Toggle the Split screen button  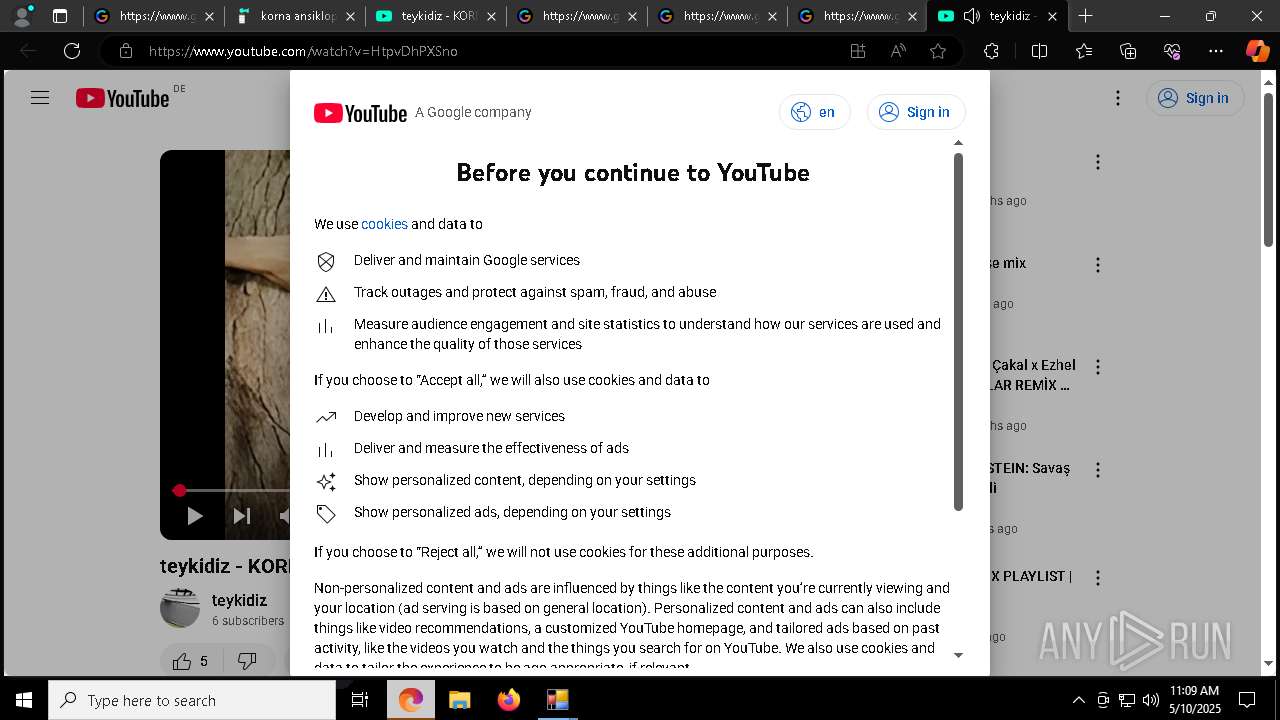[x=1039, y=51]
